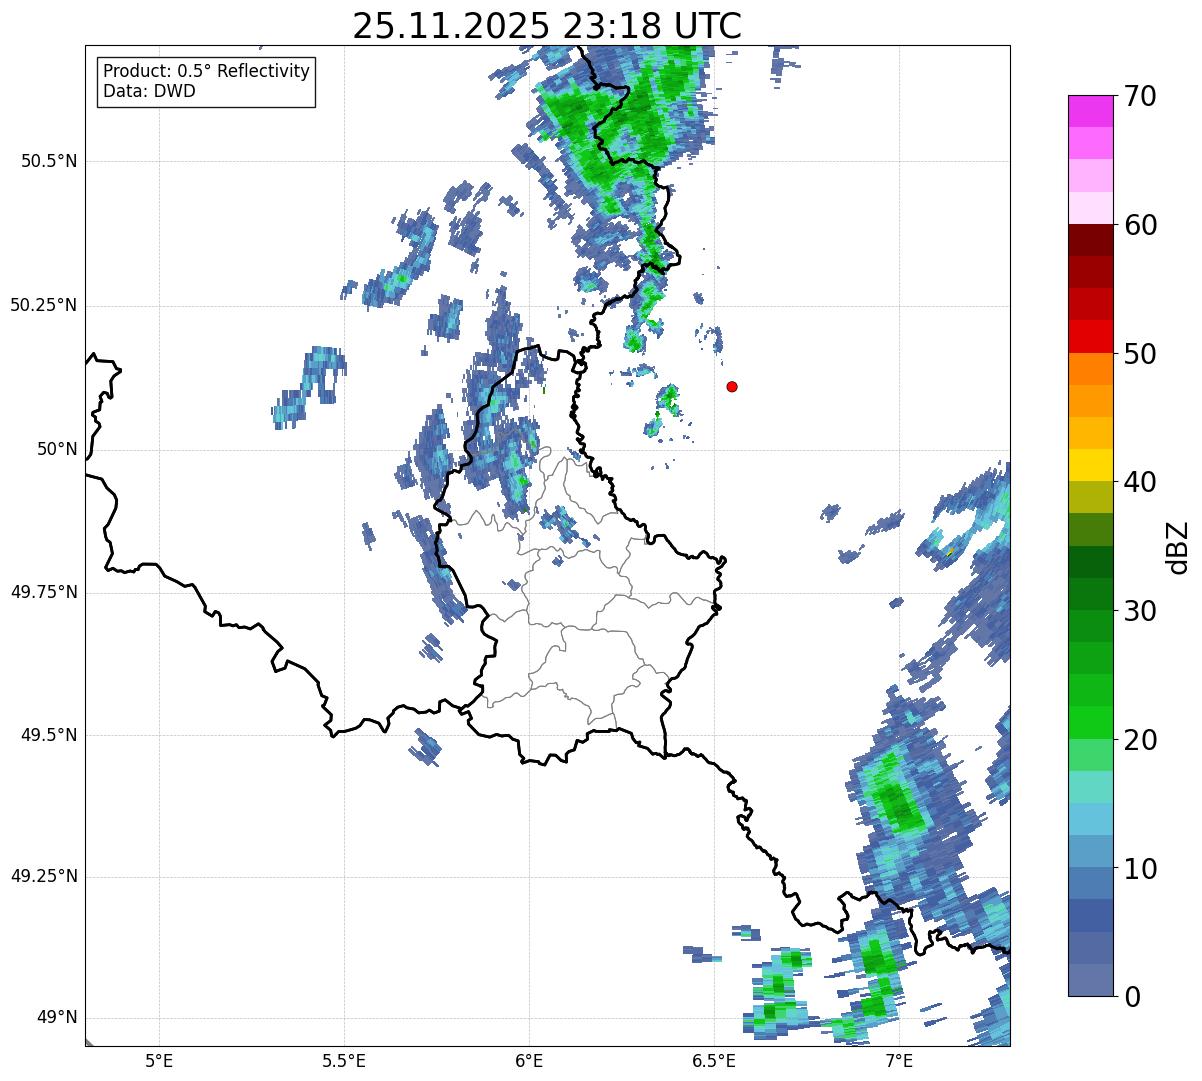Click the 6°E longitude label
The width and height of the screenshot is (1202, 1081).
coord(529,1060)
